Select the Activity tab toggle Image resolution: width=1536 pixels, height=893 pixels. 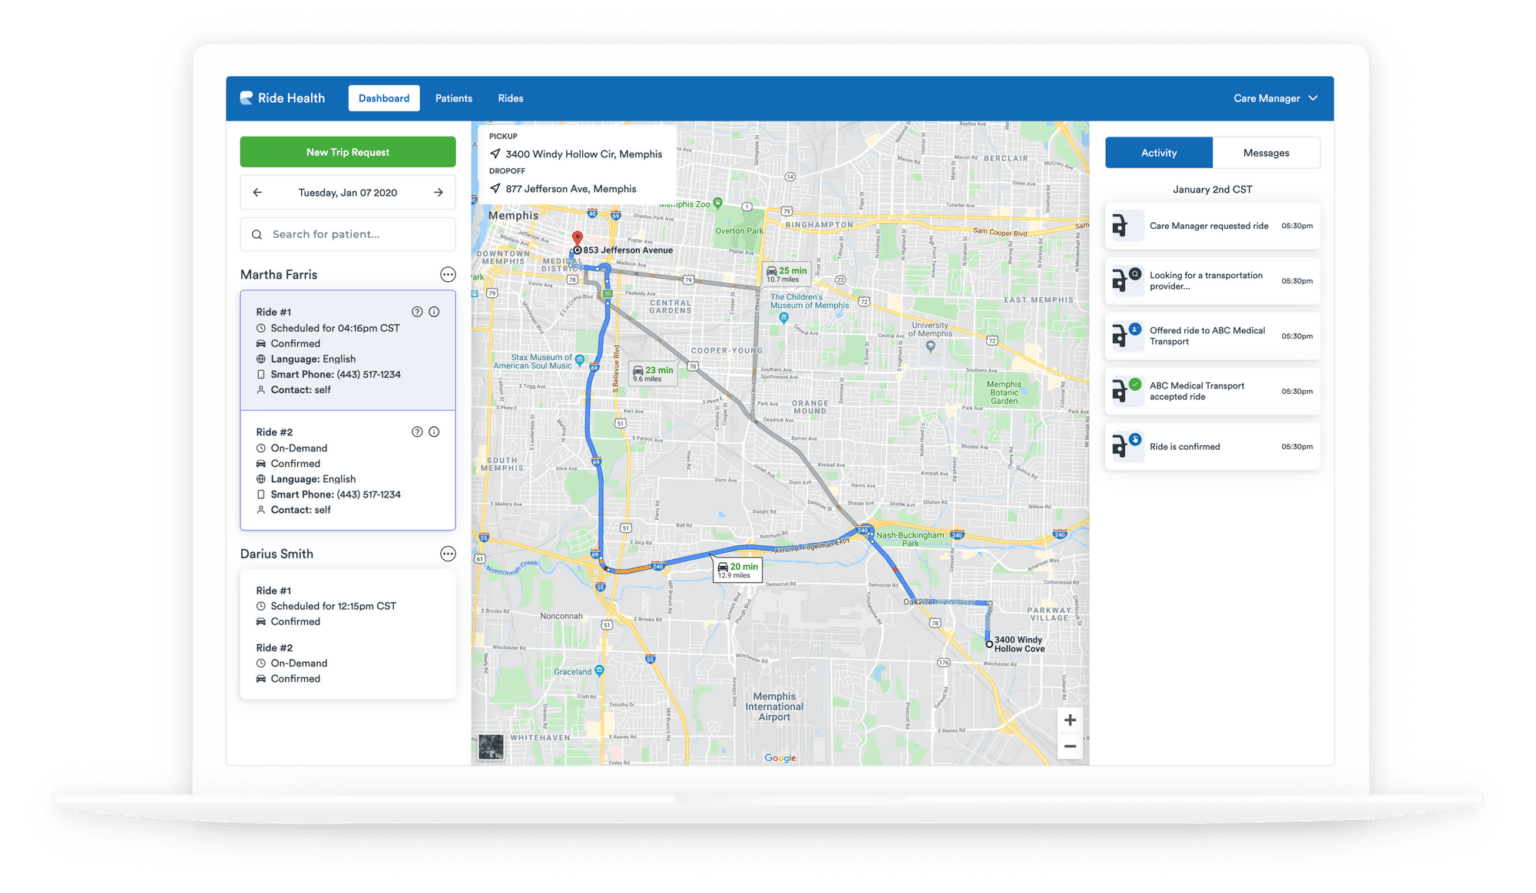click(x=1158, y=152)
